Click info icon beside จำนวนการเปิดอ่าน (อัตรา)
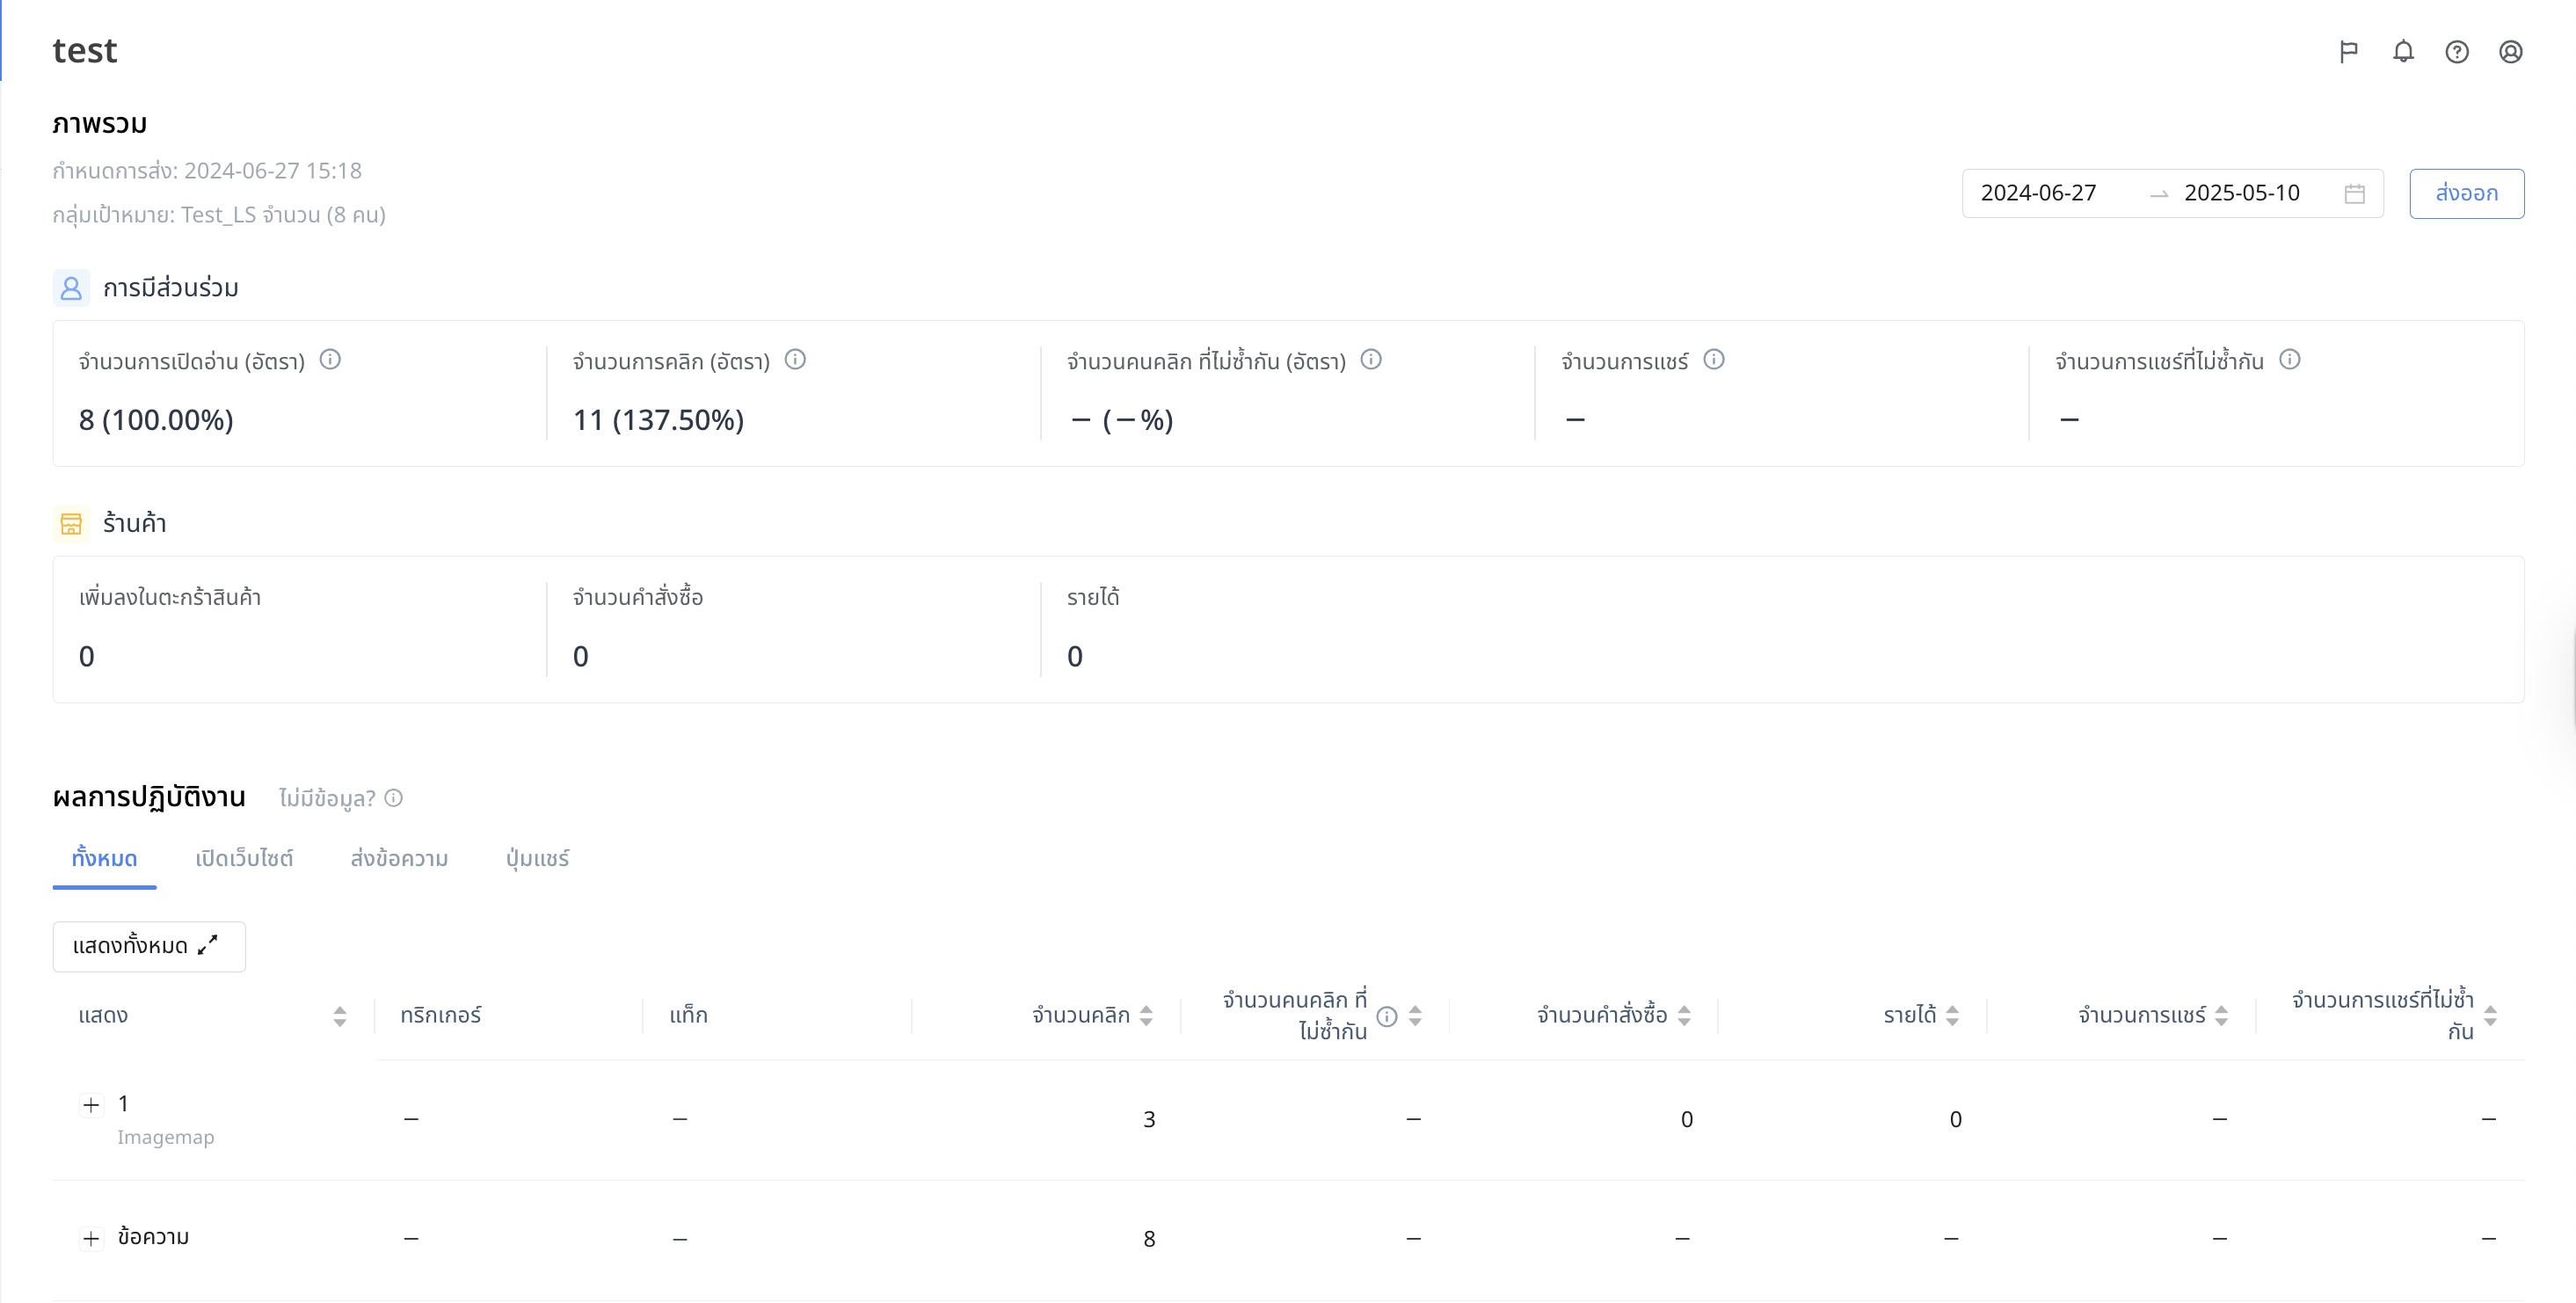 (330, 360)
